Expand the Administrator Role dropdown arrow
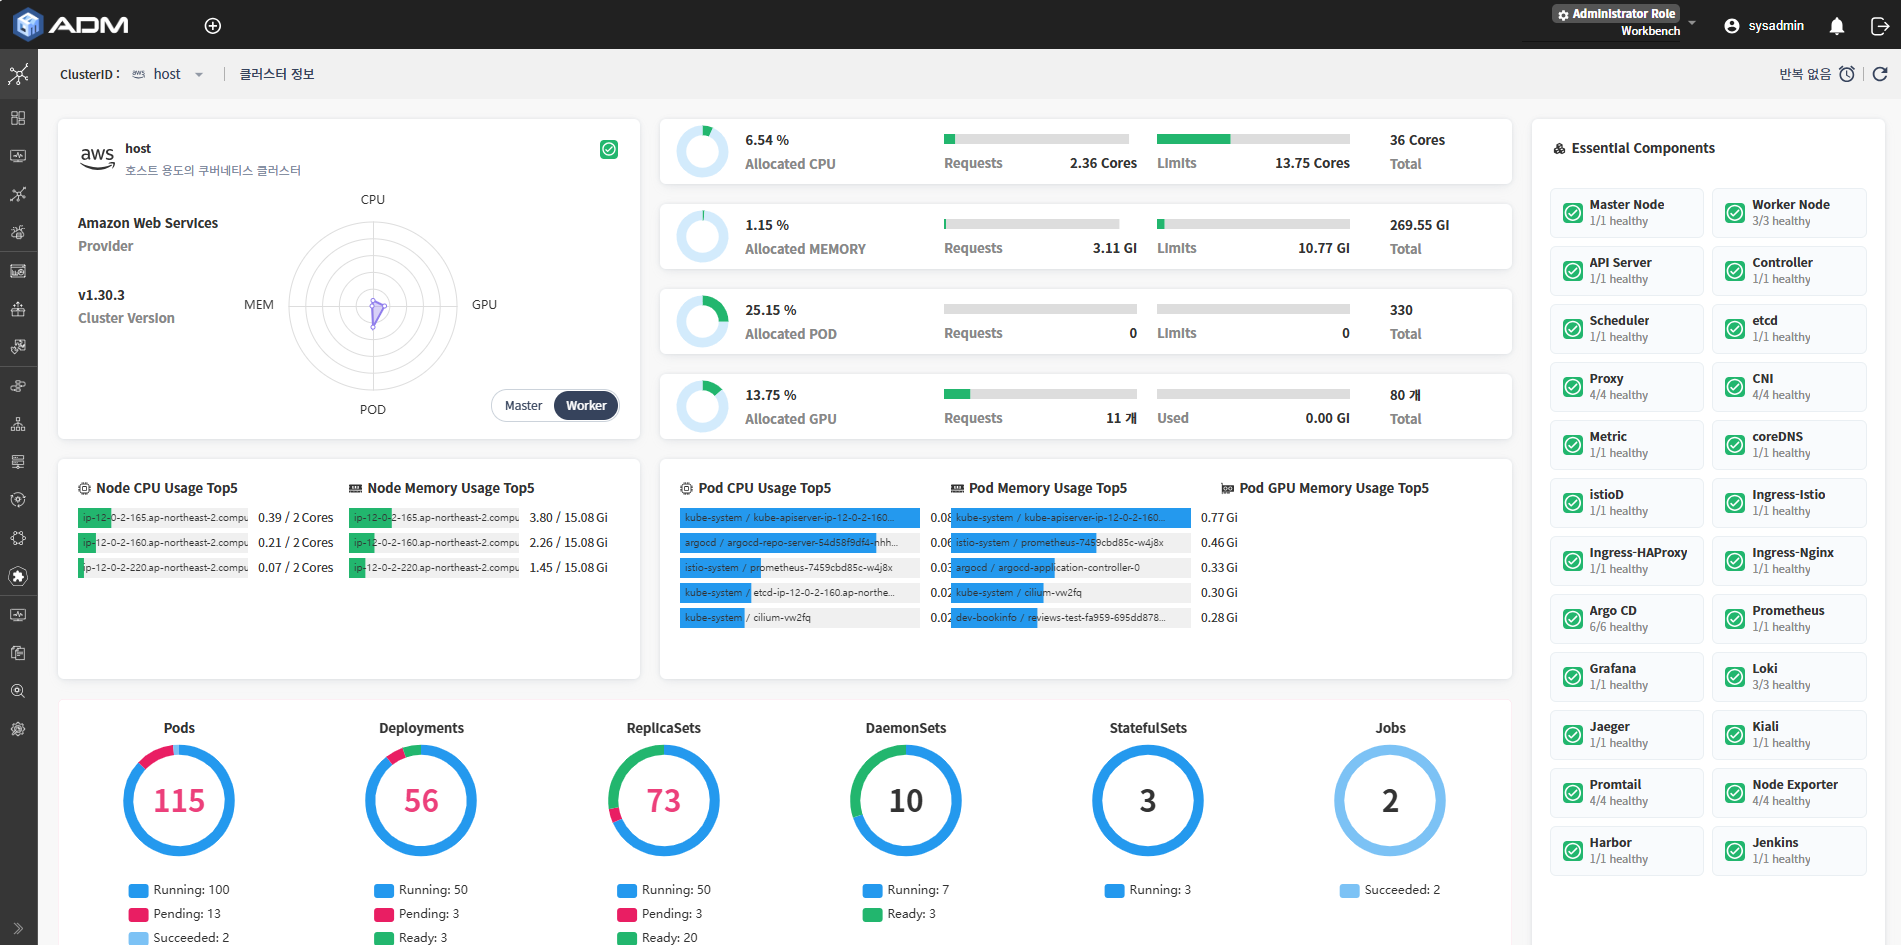The height and width of the screenshot is (945, 1901). pyautogui.click(x=1692, y=22)
